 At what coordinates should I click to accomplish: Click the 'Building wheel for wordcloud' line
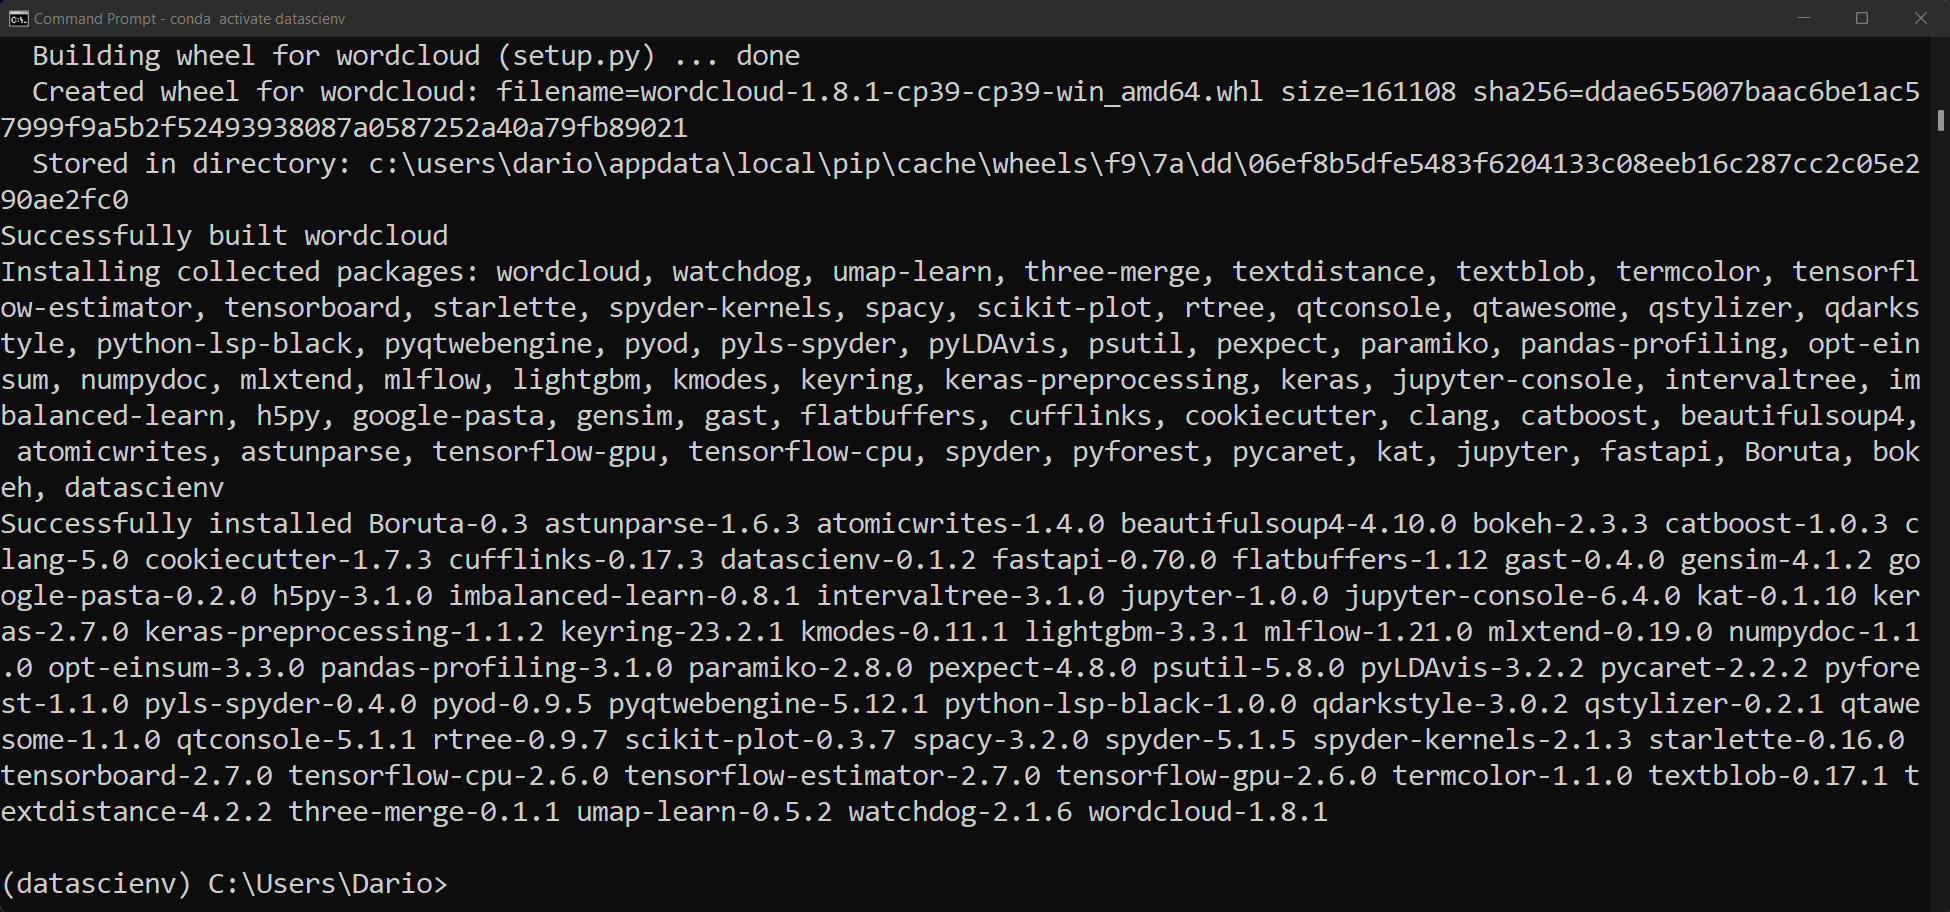pos(416,56)
